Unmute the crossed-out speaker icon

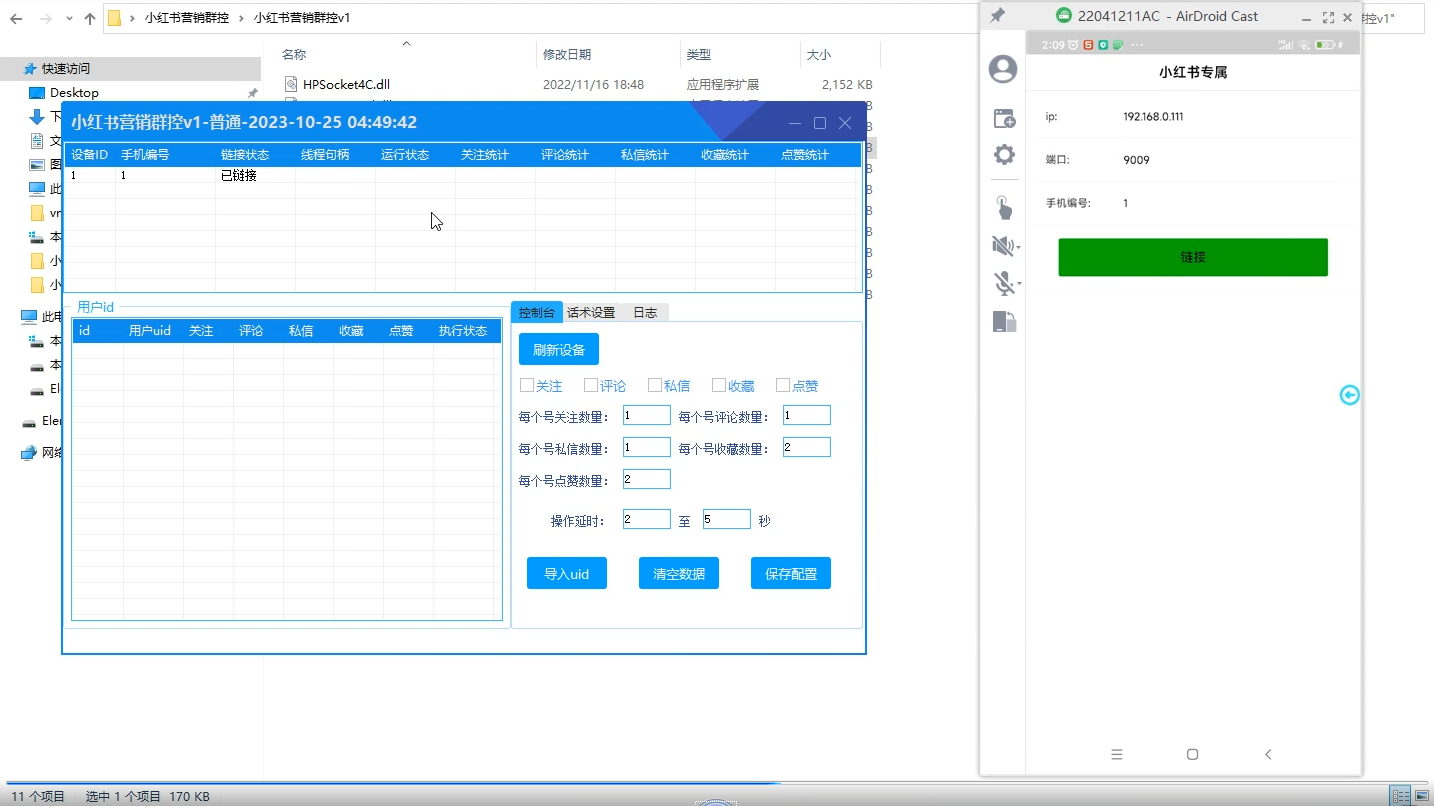pos(1001,246)
